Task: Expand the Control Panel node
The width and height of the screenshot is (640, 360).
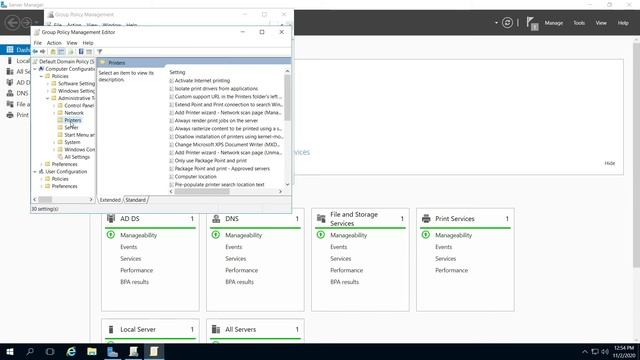Action: [54, 106]
